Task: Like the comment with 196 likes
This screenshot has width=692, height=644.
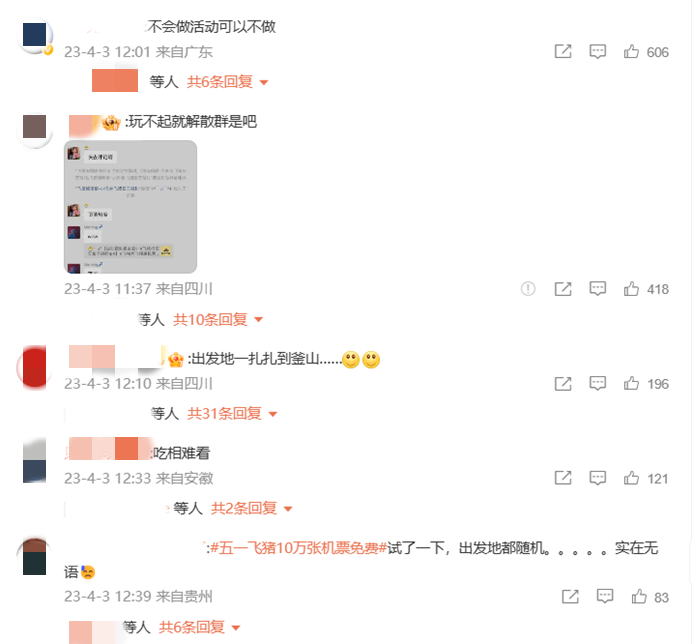Action: [631, 384]
